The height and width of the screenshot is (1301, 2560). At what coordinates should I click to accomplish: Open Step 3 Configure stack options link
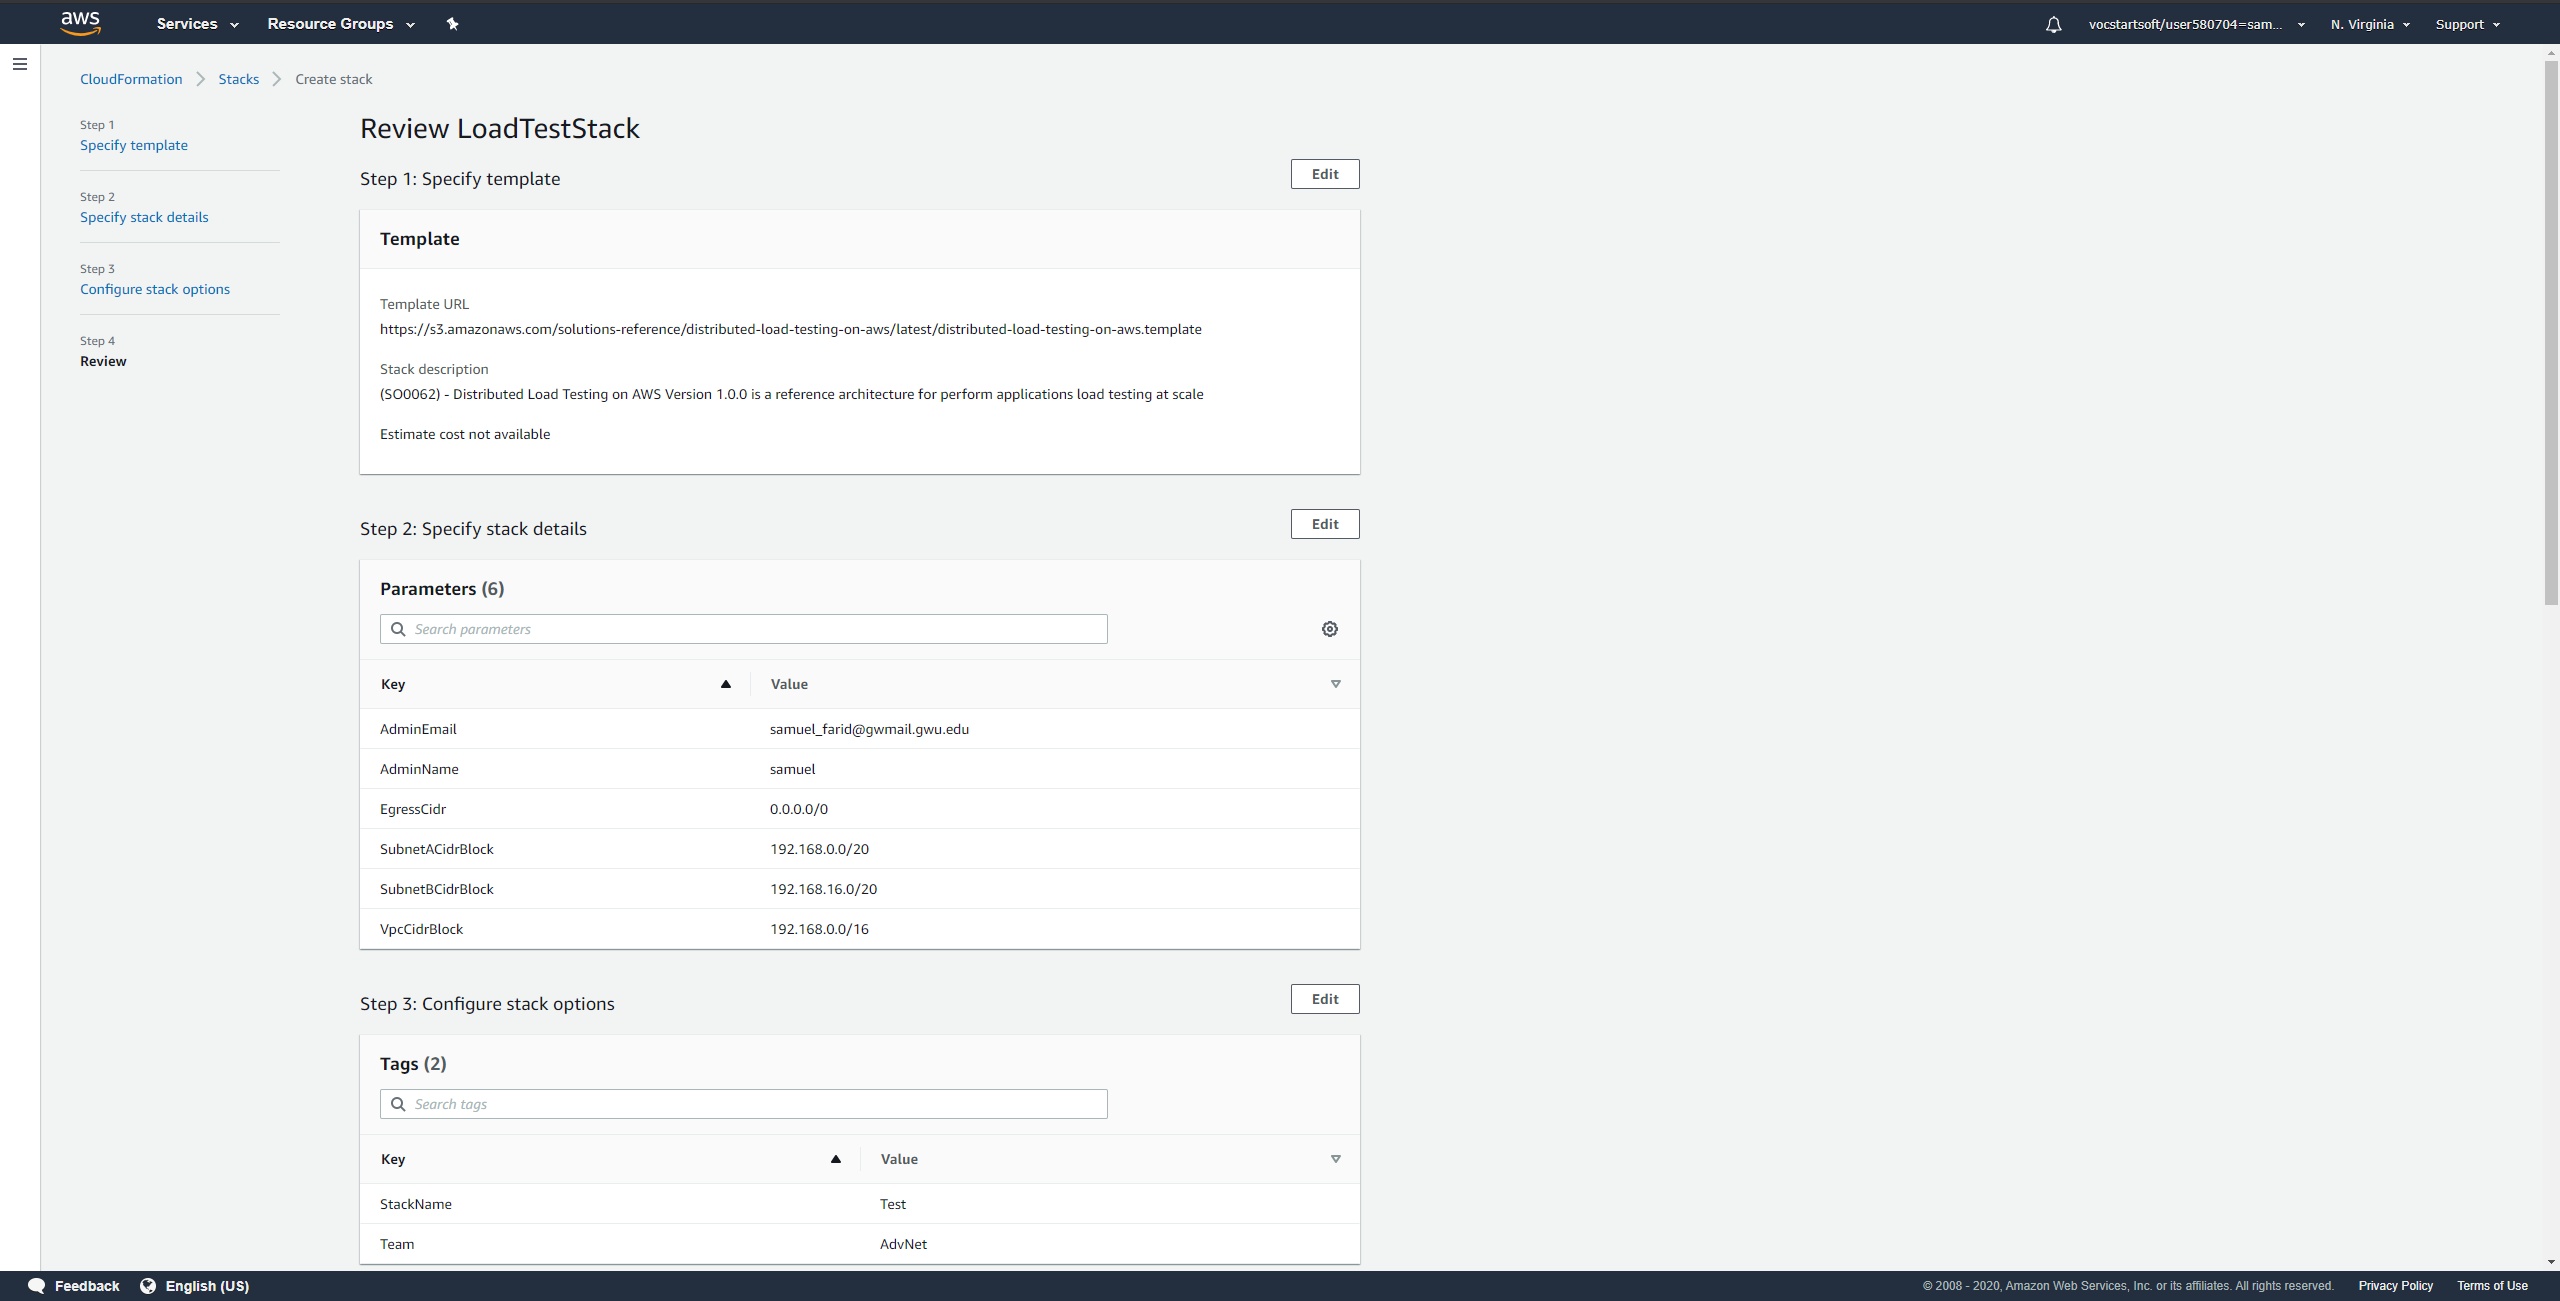(x=155, y=289)
